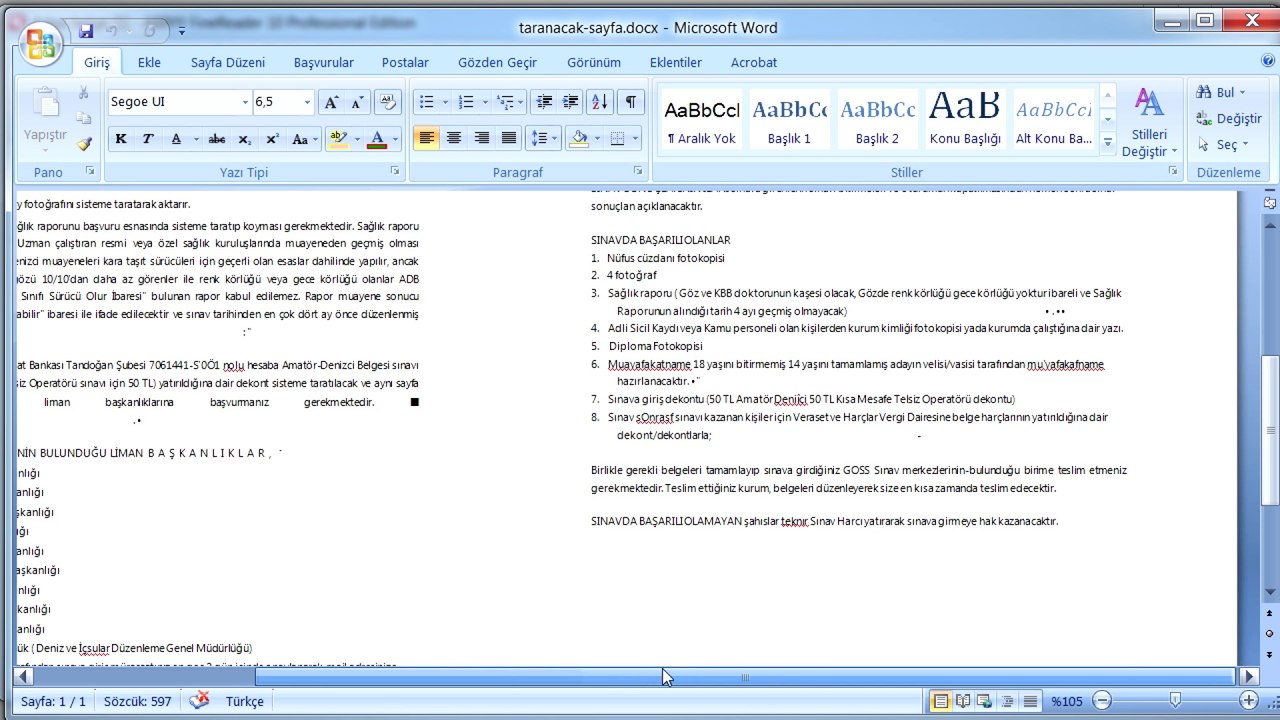
Task: Open font name Segoe UI dropdown
Action: (245, 102)
